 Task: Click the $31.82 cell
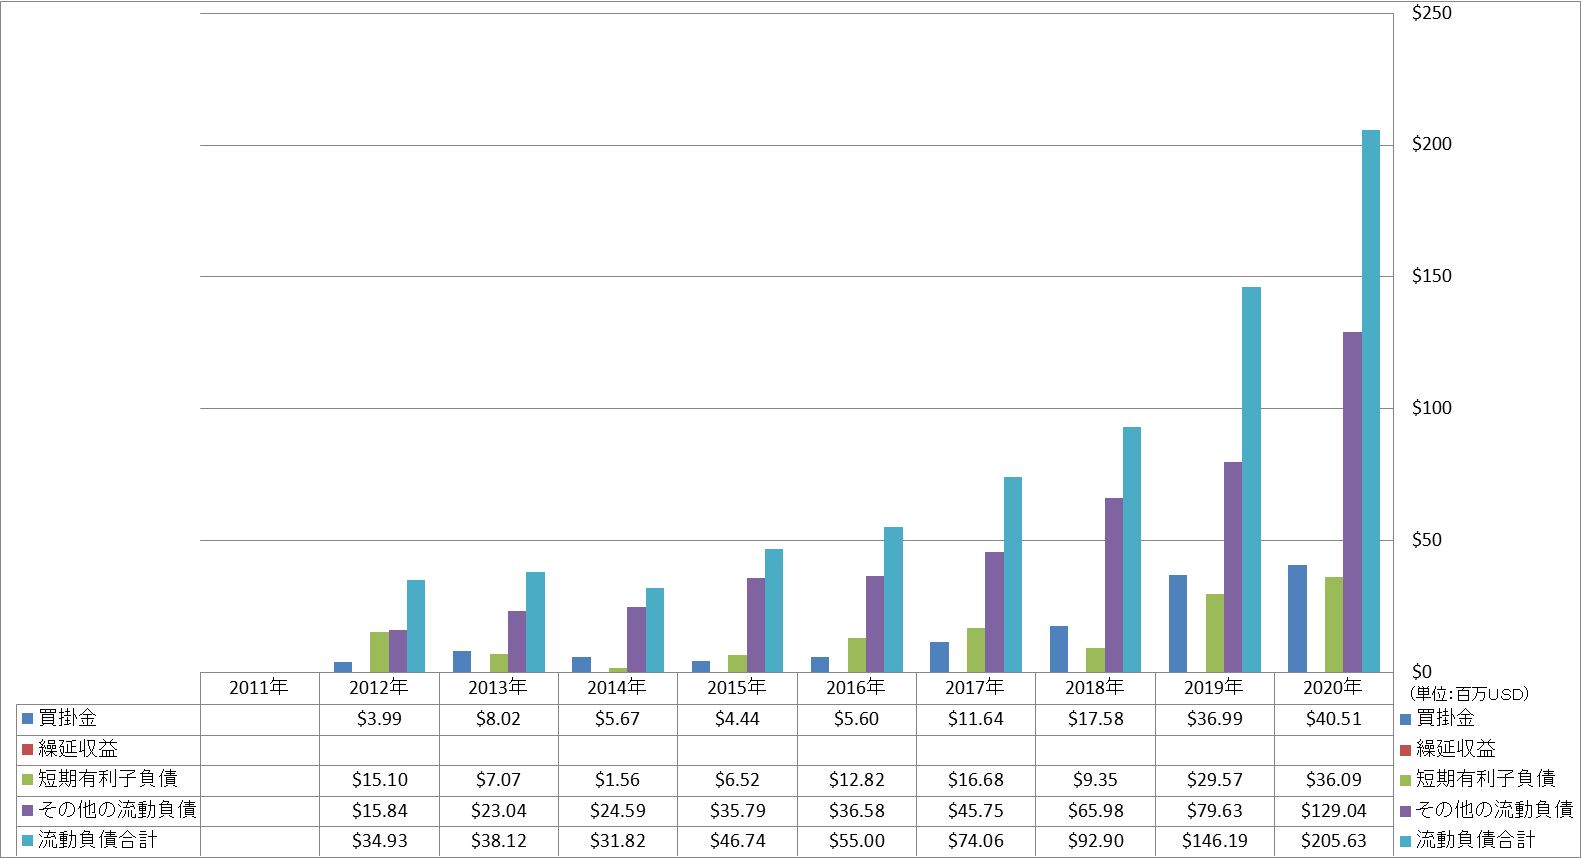[x=617, y=841]
